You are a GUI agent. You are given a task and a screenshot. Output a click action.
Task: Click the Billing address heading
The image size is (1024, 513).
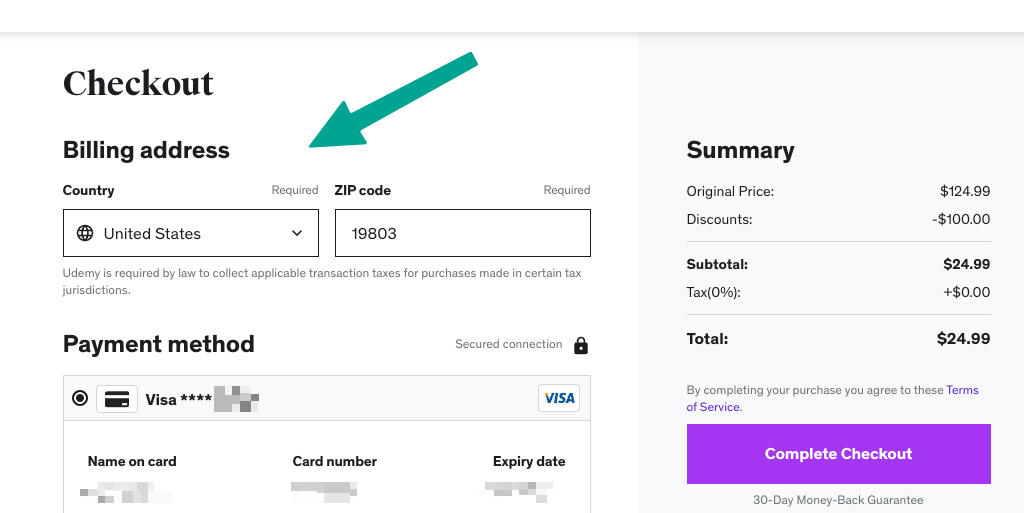click(x=146, y=150)
